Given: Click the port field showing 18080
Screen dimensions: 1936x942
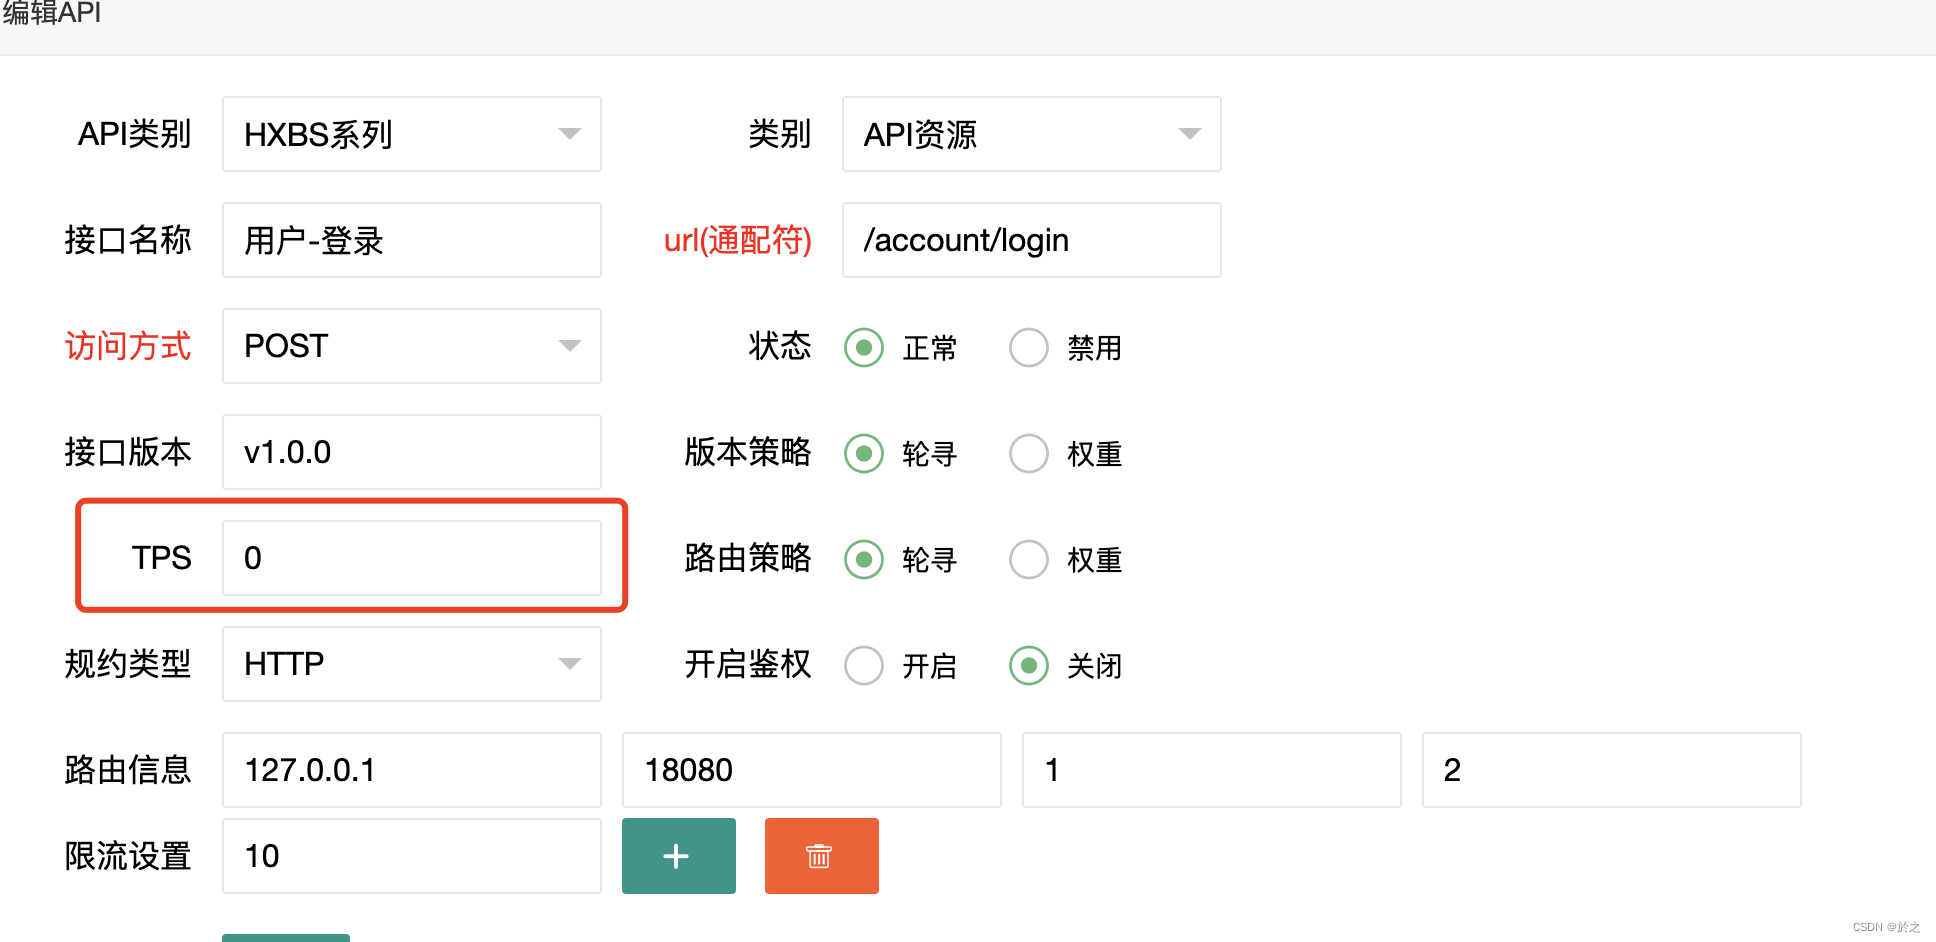Looking at the screenshot, I should coord(811,770).
